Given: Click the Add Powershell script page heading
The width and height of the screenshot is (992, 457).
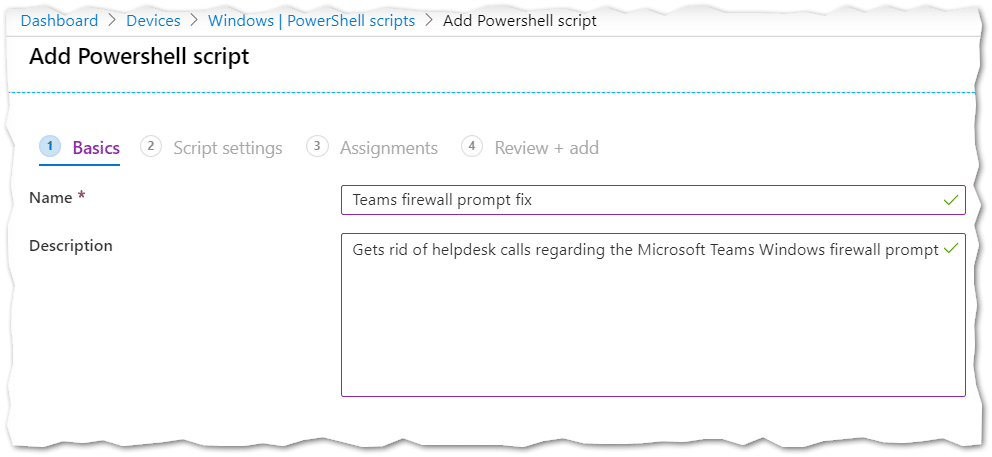Looking at the screenshot, I should 139,57.
